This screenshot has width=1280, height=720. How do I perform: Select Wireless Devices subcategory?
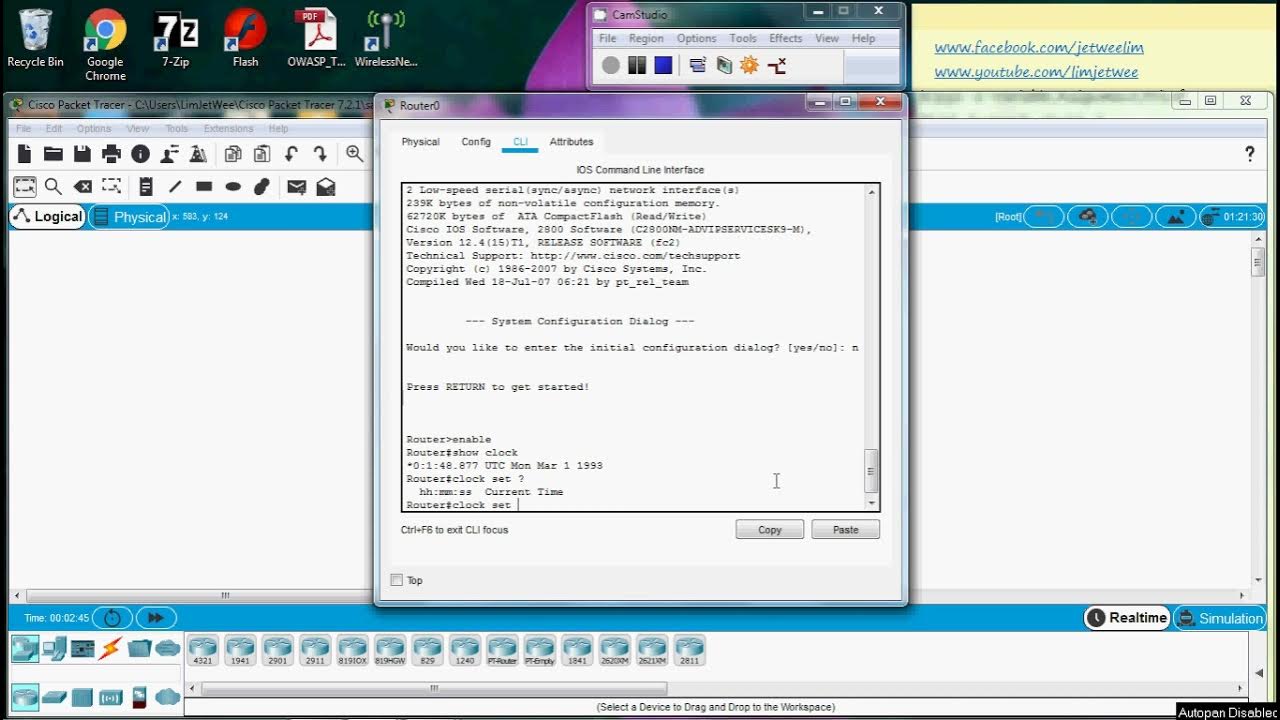point(110,697)
